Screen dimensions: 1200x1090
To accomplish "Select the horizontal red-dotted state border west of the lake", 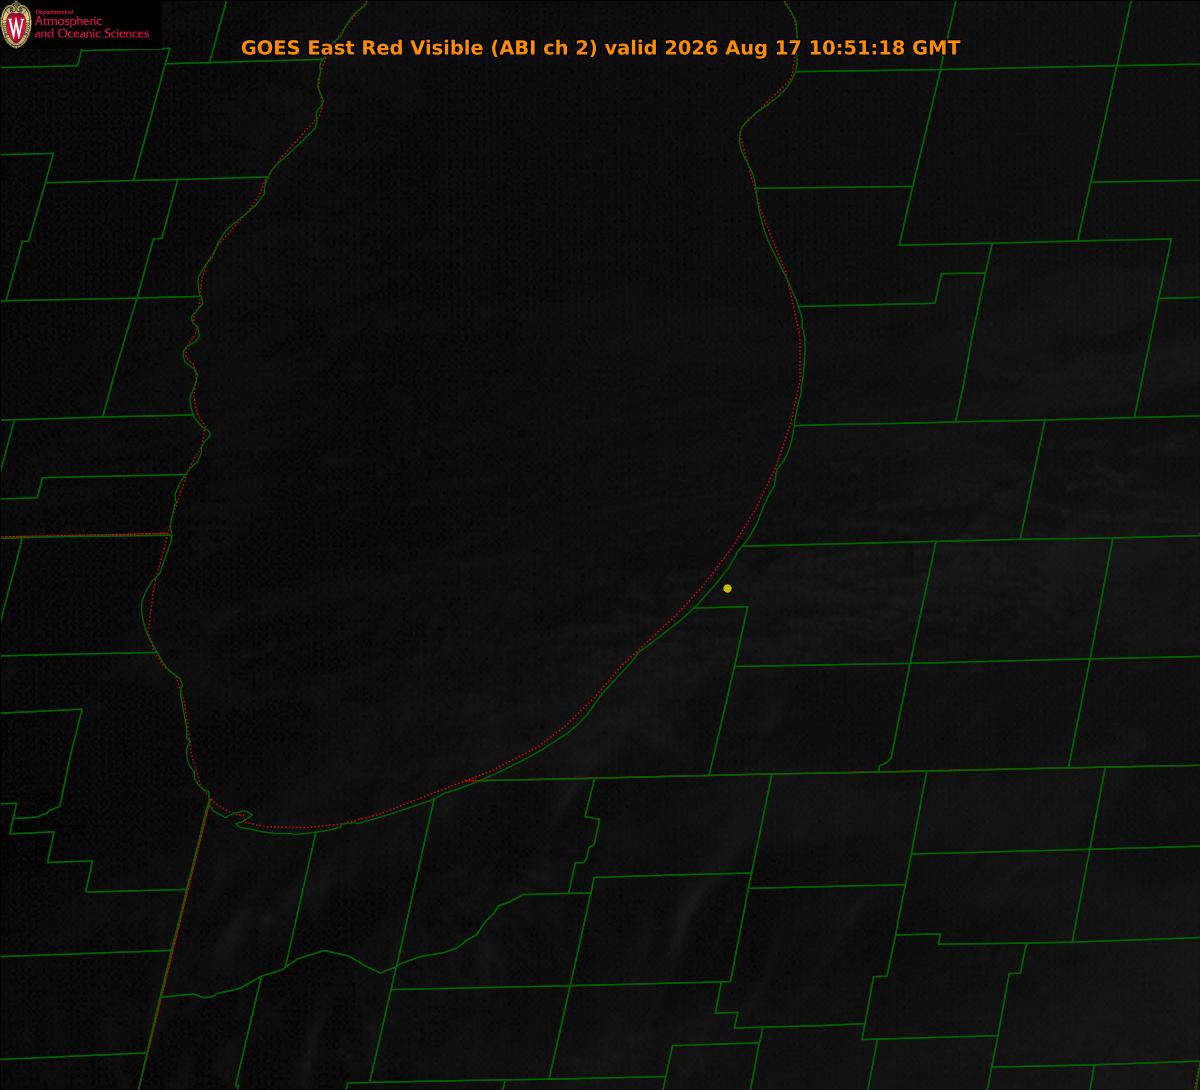I will point(85,536).
